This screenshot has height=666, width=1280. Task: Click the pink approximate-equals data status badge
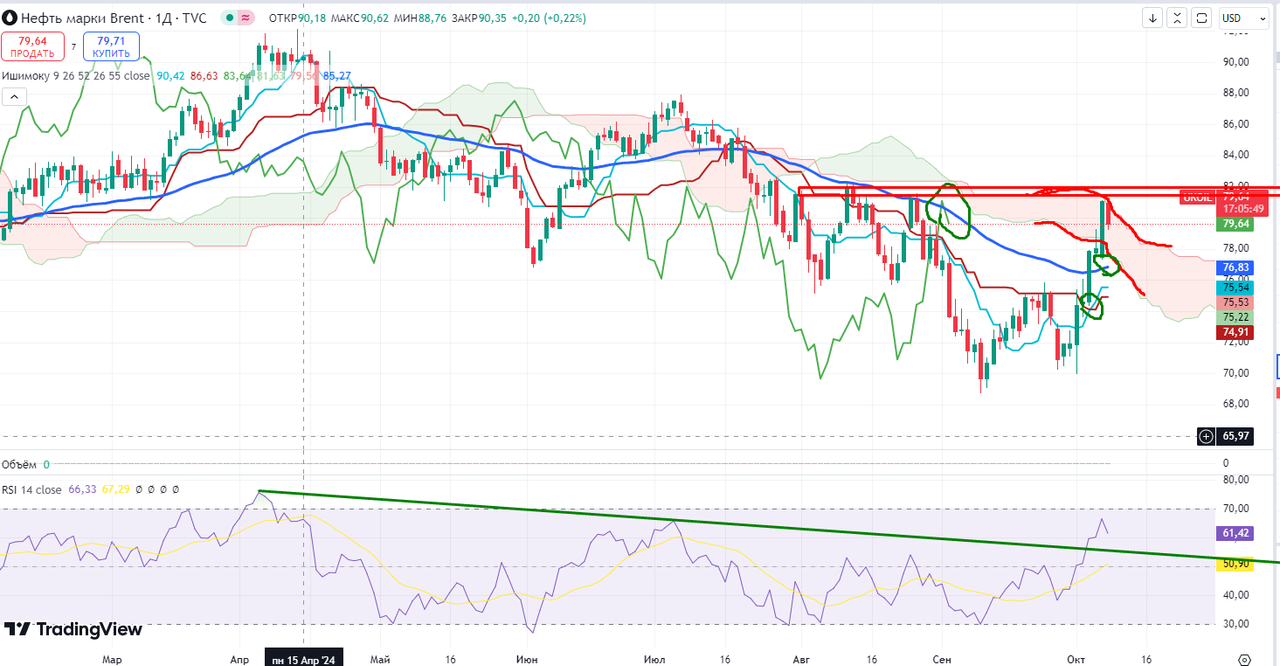pyautogui.click(x=245, y=18)
